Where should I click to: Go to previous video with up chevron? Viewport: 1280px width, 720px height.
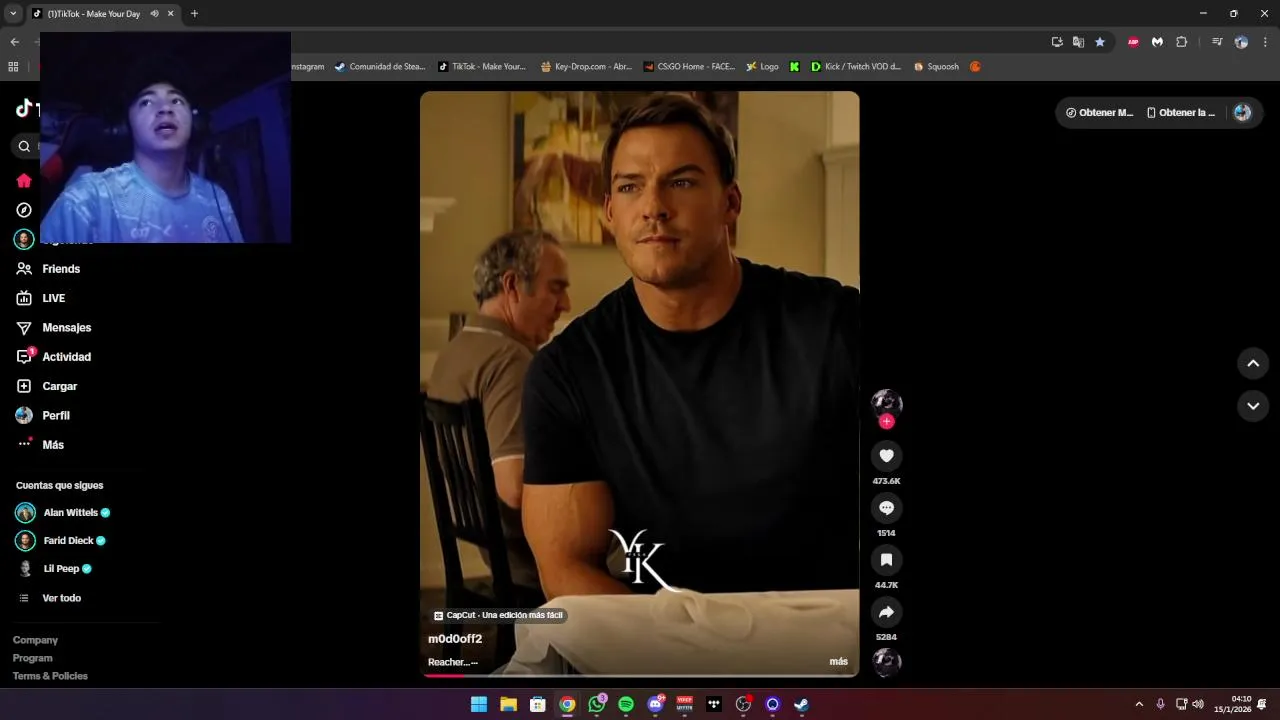pos(1253,363)
